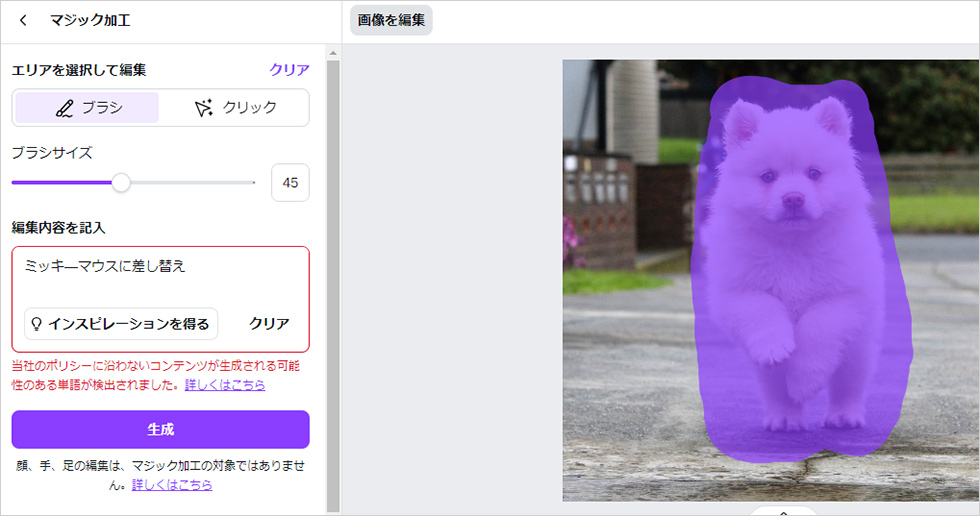The height and width of the screenshot is (516, 980).
Task: Select the ブラシ brush mode
Action: (87, 107)
